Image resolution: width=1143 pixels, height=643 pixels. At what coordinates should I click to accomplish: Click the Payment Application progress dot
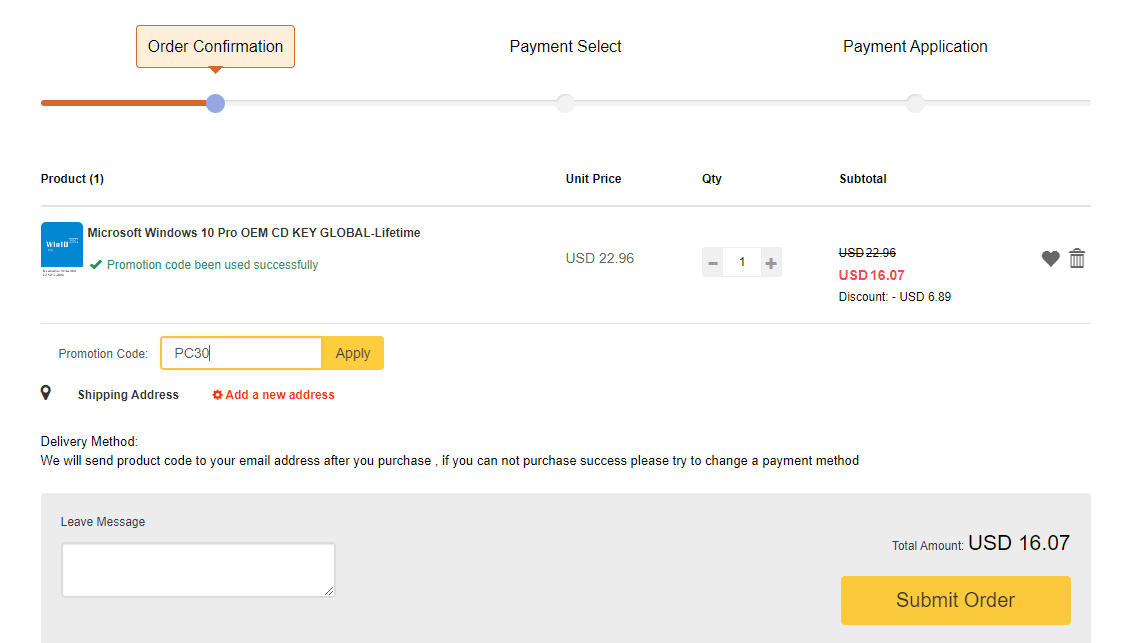[915, 103]
